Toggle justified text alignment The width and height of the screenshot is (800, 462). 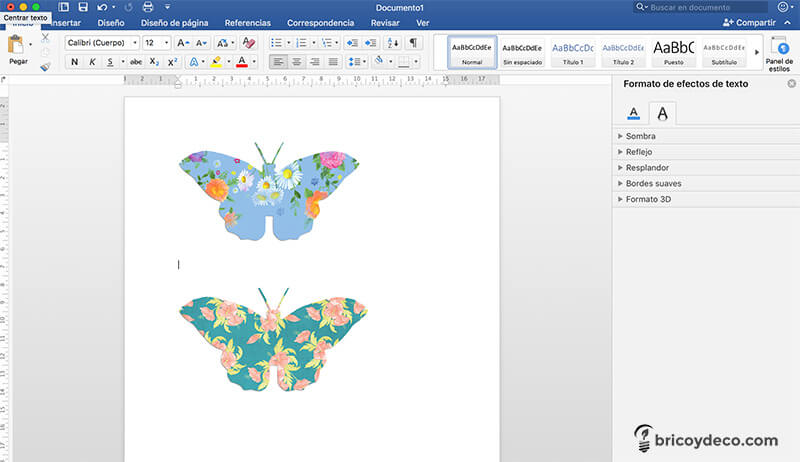click(335, 62)
